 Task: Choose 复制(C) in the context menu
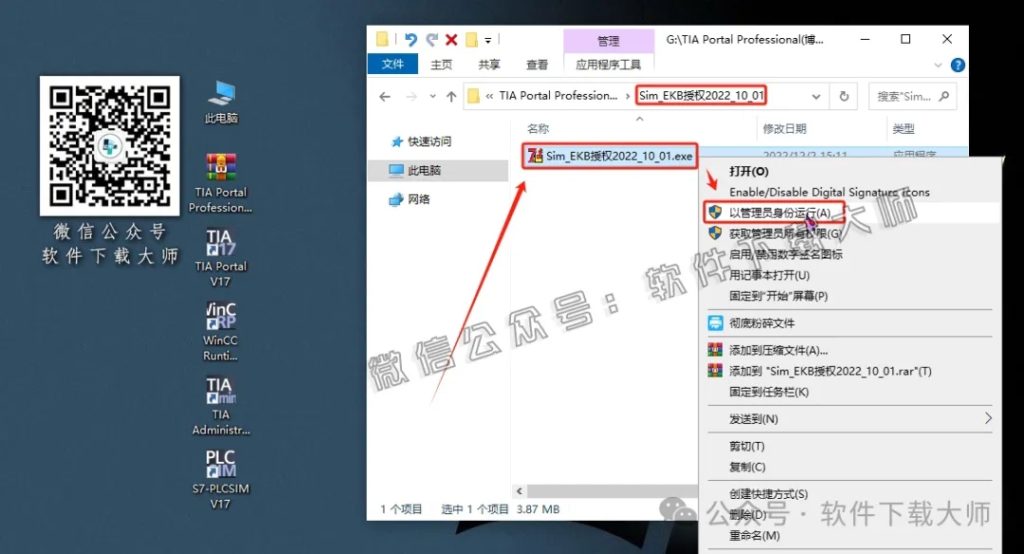click(x=747, y=467)
